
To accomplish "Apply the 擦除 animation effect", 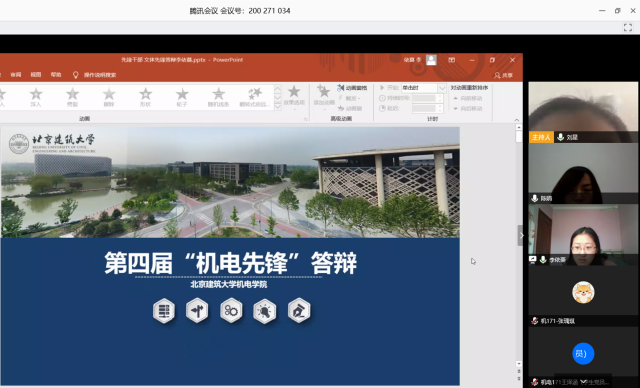I will click(109, 98).
